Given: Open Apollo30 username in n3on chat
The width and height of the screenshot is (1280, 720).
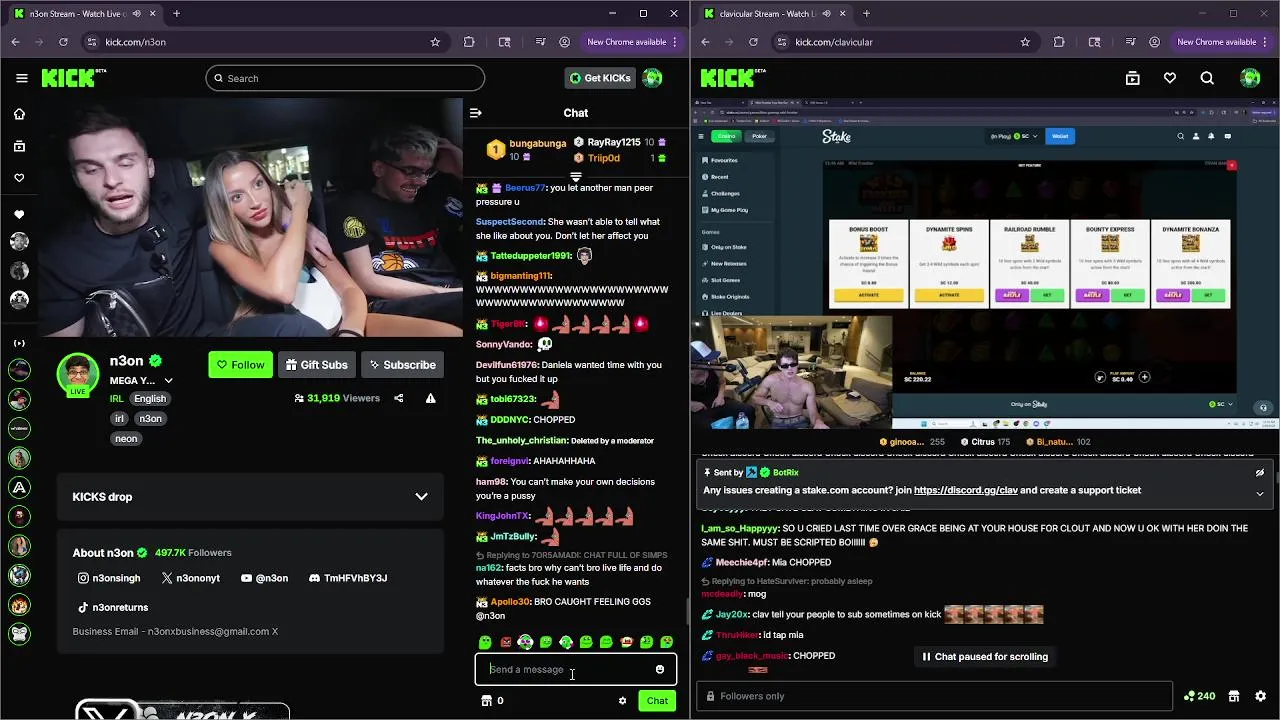Looking at the screenshot, I should point(510,602).
